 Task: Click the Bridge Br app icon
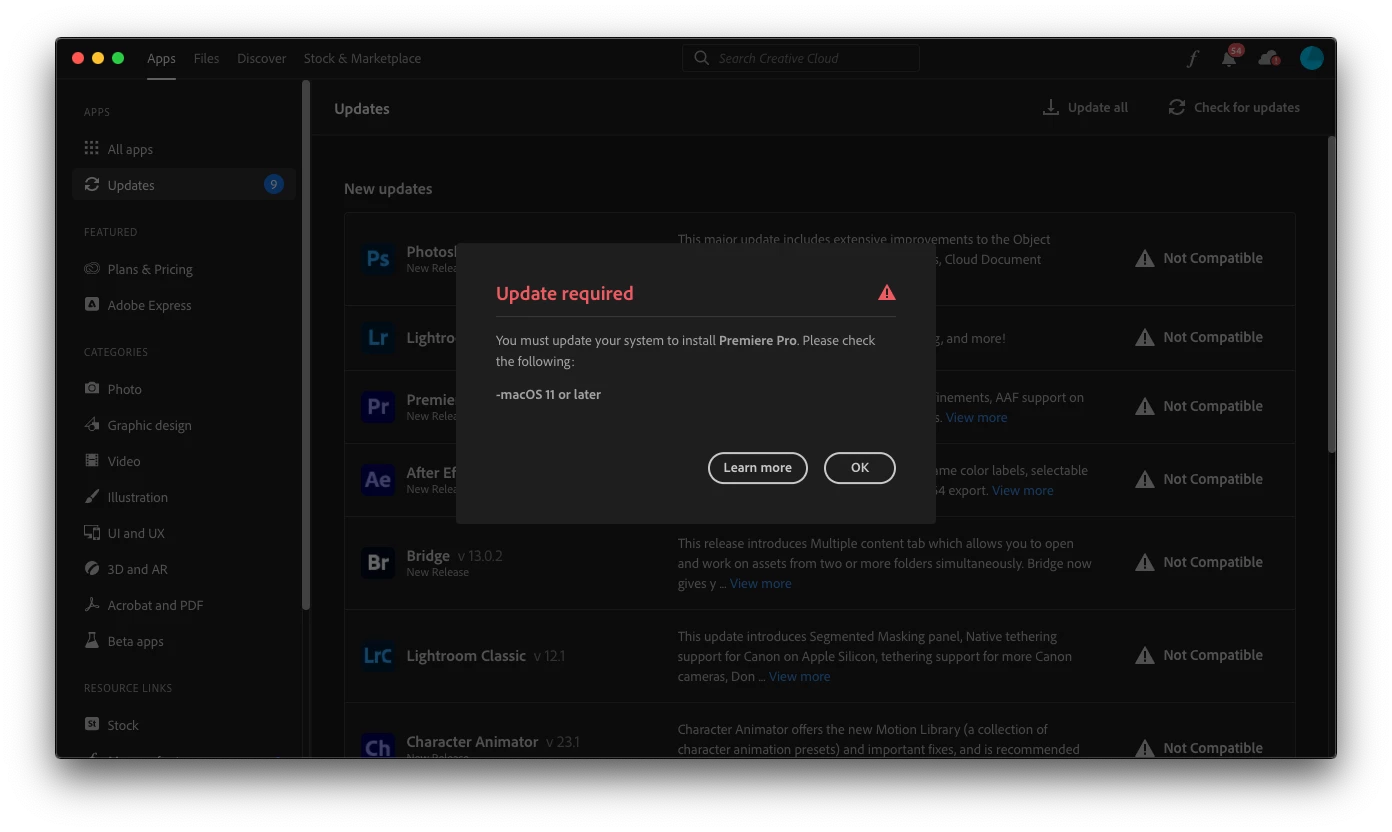tap(378, 563)
